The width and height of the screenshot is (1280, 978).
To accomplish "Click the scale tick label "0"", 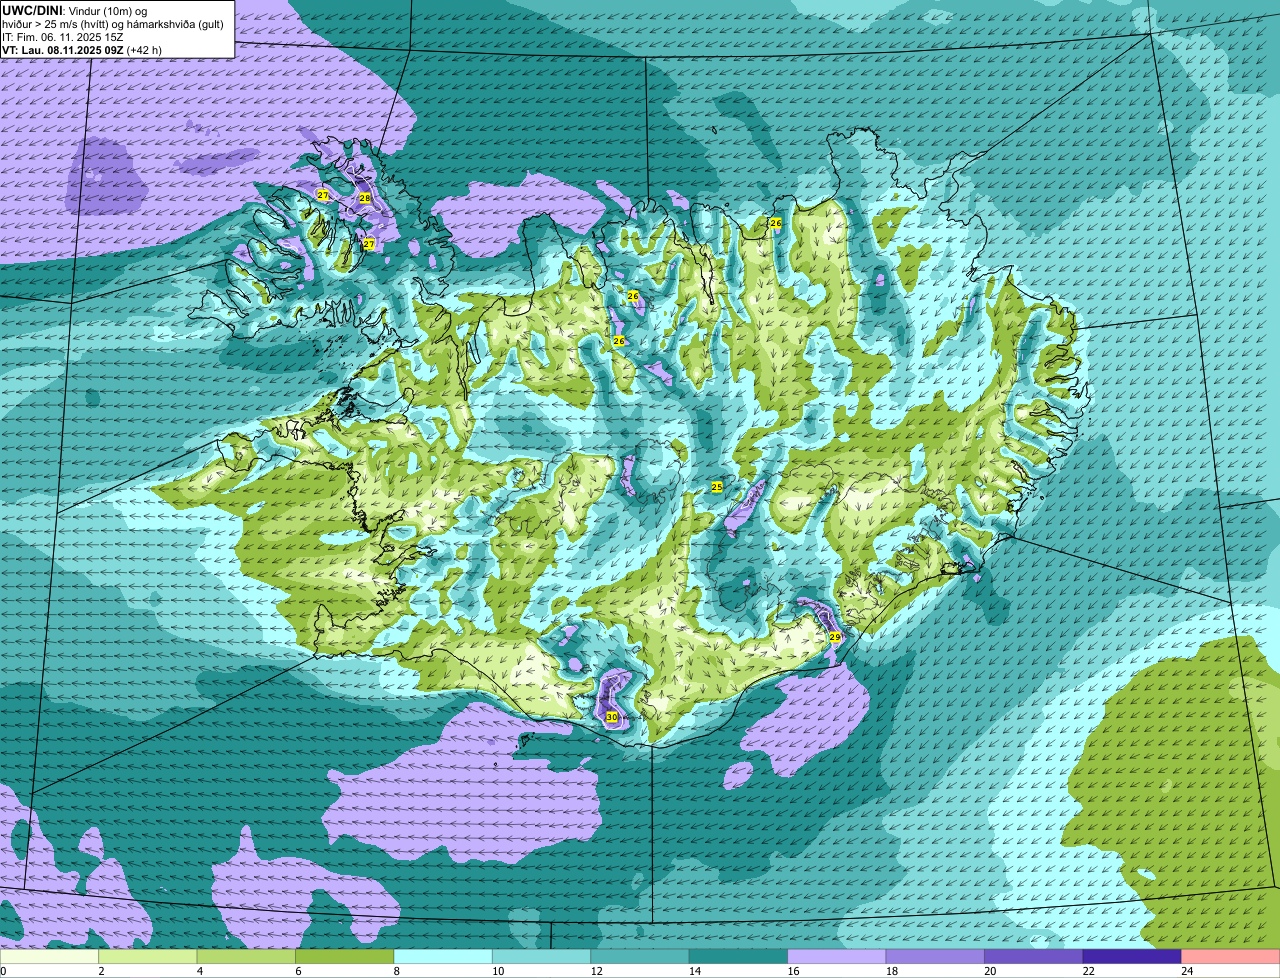I will [x=3, y=970].
